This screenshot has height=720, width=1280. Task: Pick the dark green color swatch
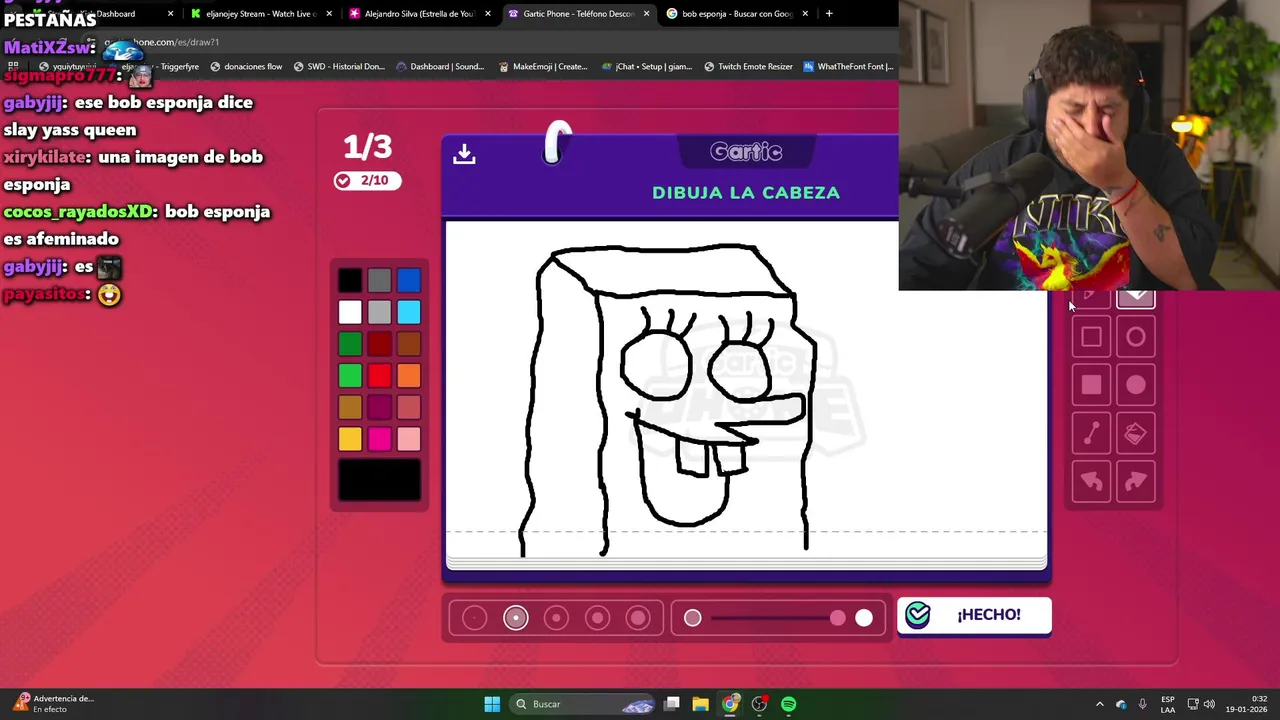click(x=350, y=345)
